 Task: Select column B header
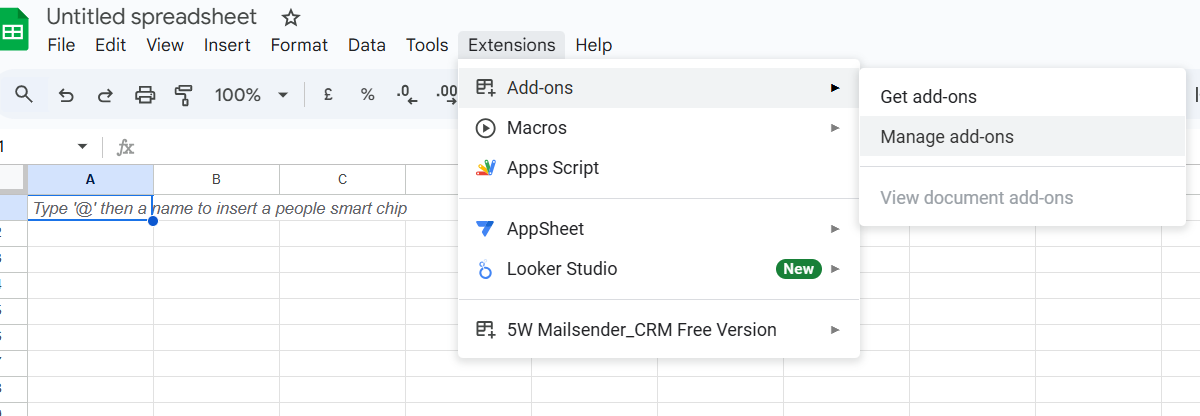coord(216,180)
